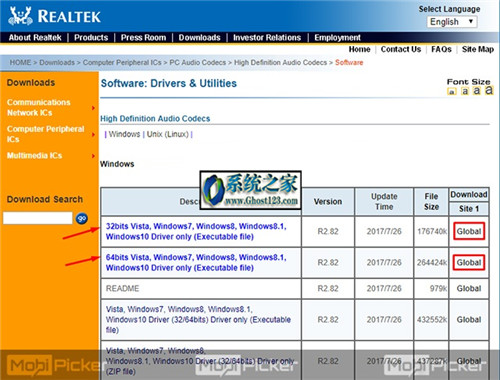Screen dimensions: 500x380
Task: Open the Investor Relations menu item
Action: coord(267,37)
